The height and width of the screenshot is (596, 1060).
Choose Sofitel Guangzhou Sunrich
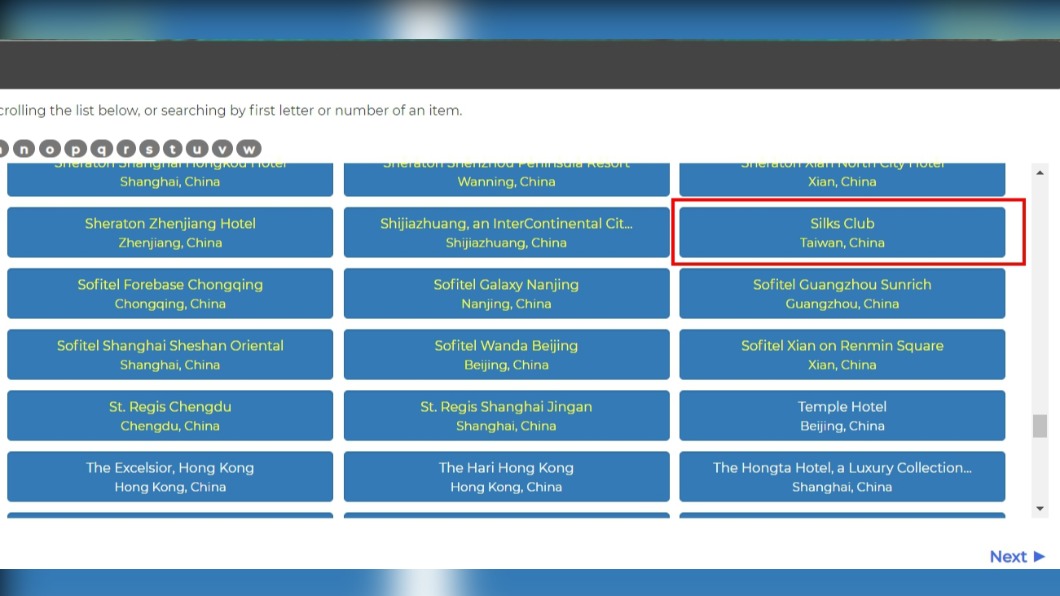[842, 293]
